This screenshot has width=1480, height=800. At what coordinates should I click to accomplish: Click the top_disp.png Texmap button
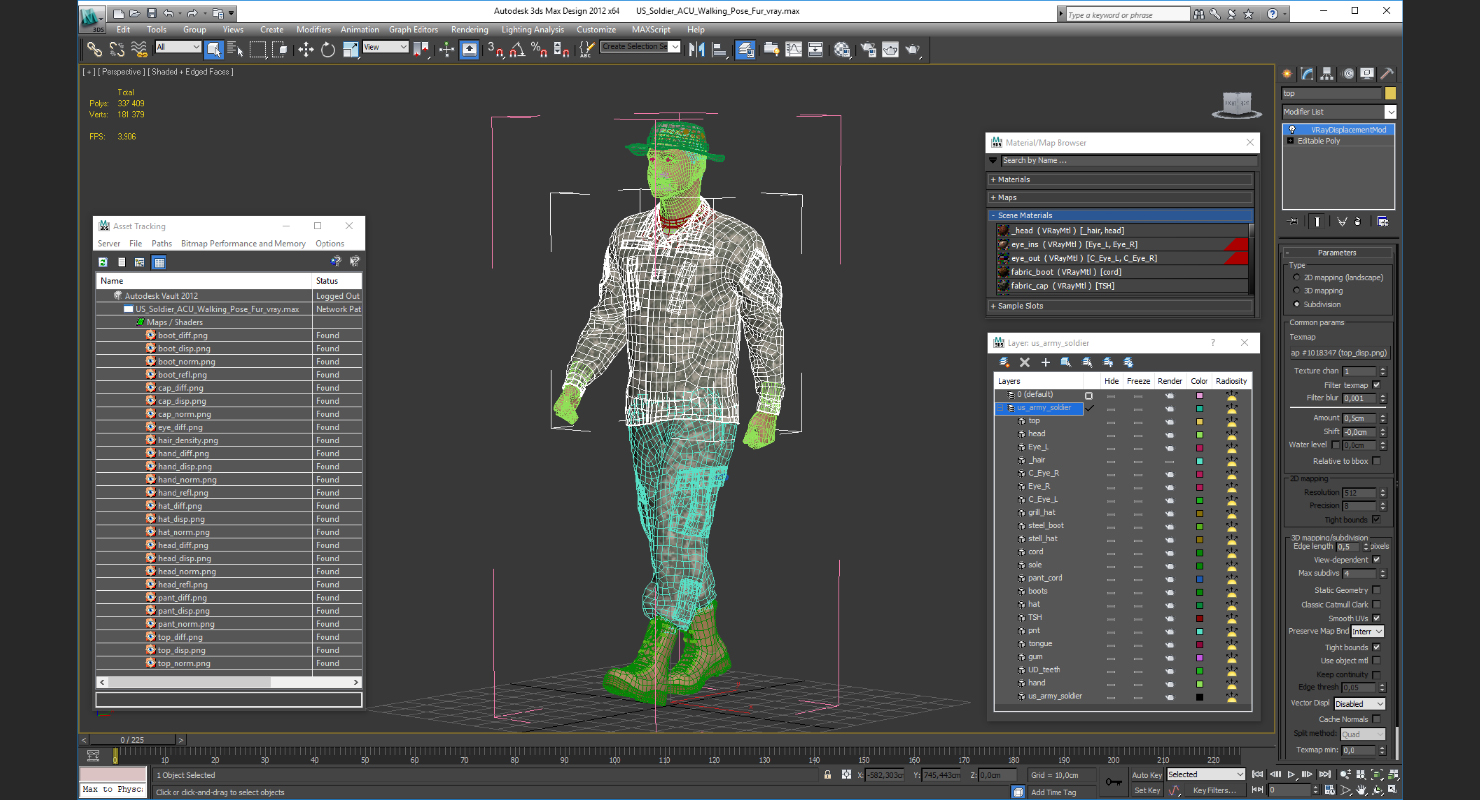1339,353
